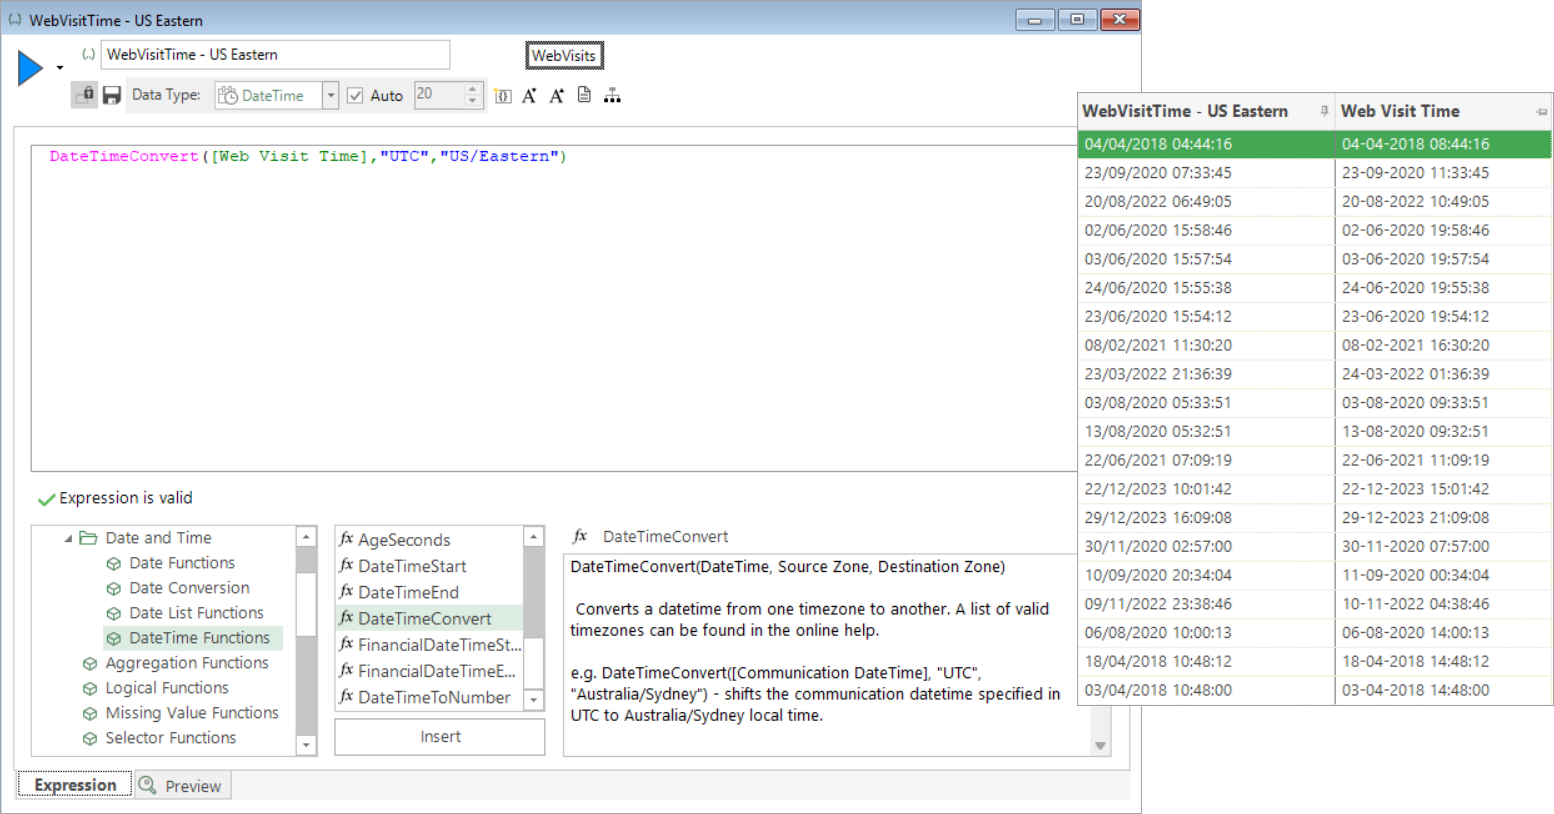The image size is (1554, 814).
Task: Select Date Functions in the tree
Action: (182, 563)
